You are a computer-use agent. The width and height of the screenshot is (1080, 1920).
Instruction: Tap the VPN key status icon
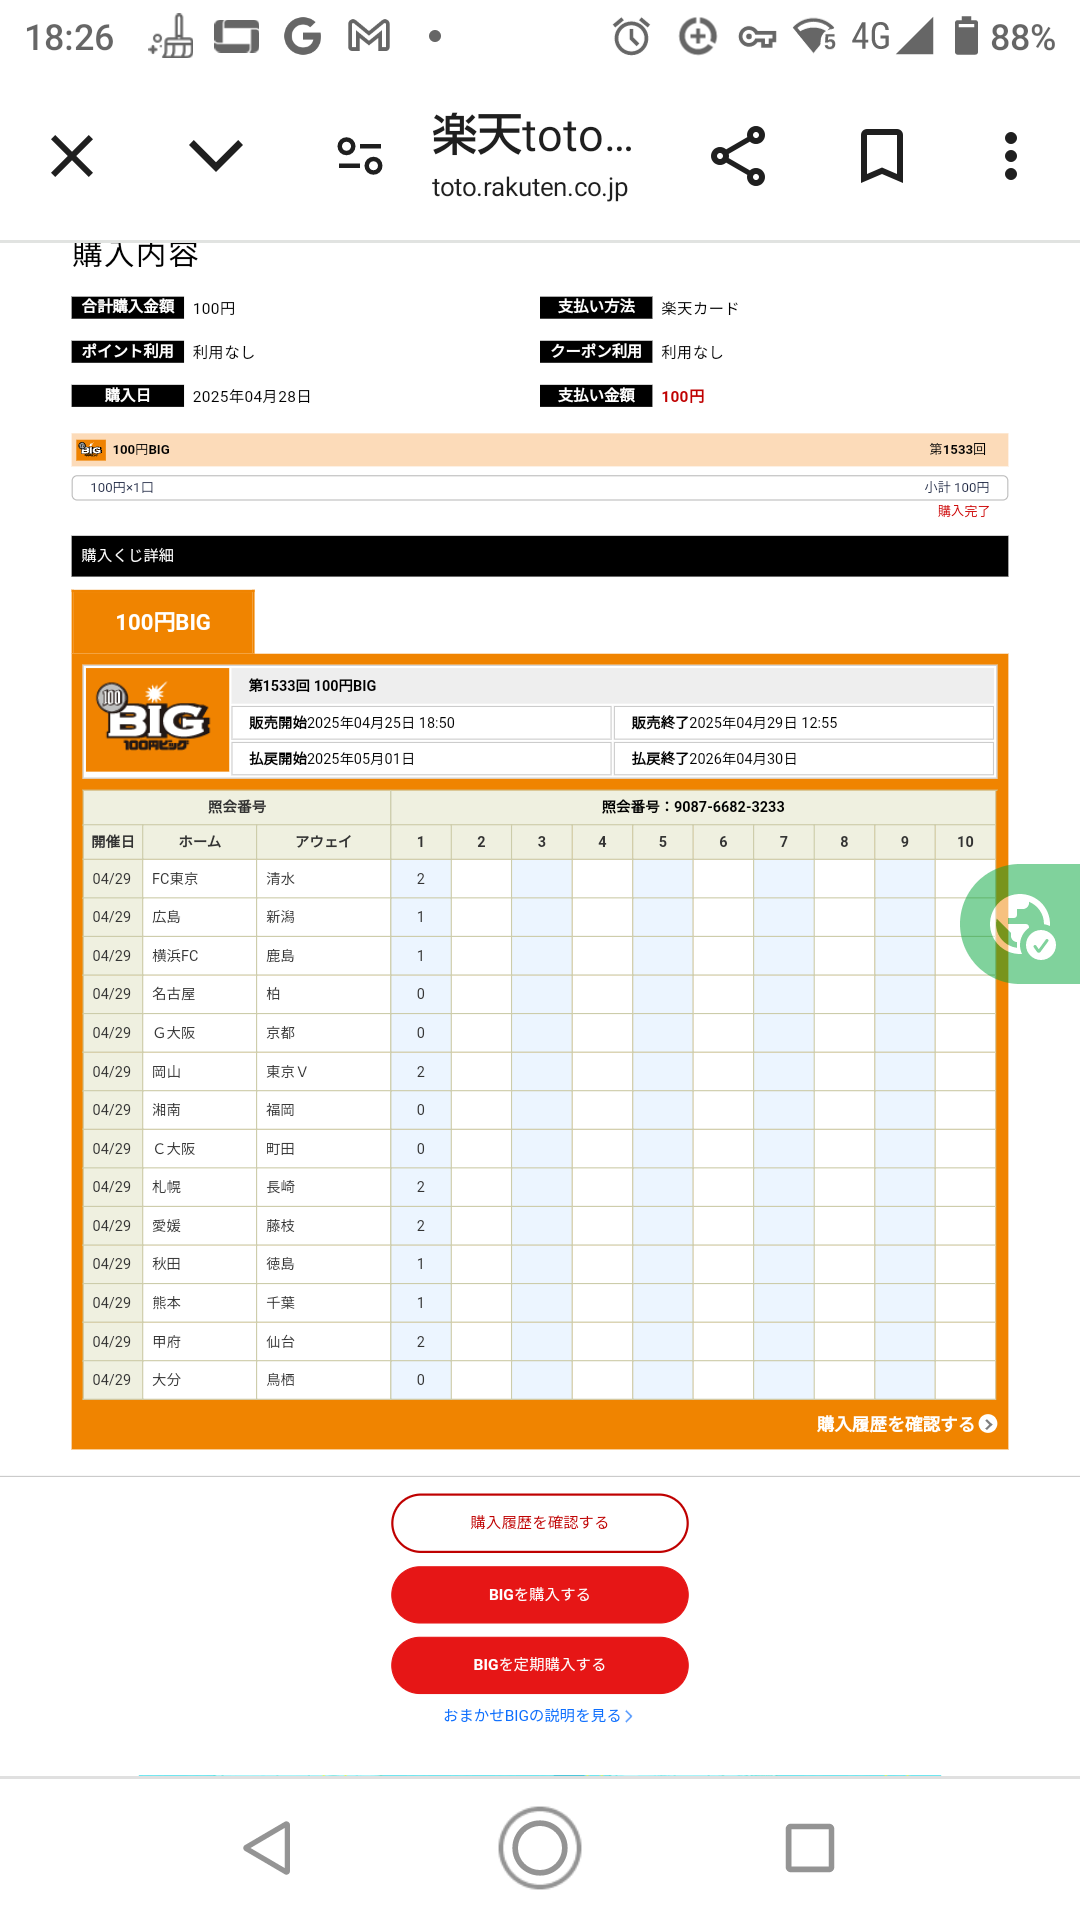point(757,38)
